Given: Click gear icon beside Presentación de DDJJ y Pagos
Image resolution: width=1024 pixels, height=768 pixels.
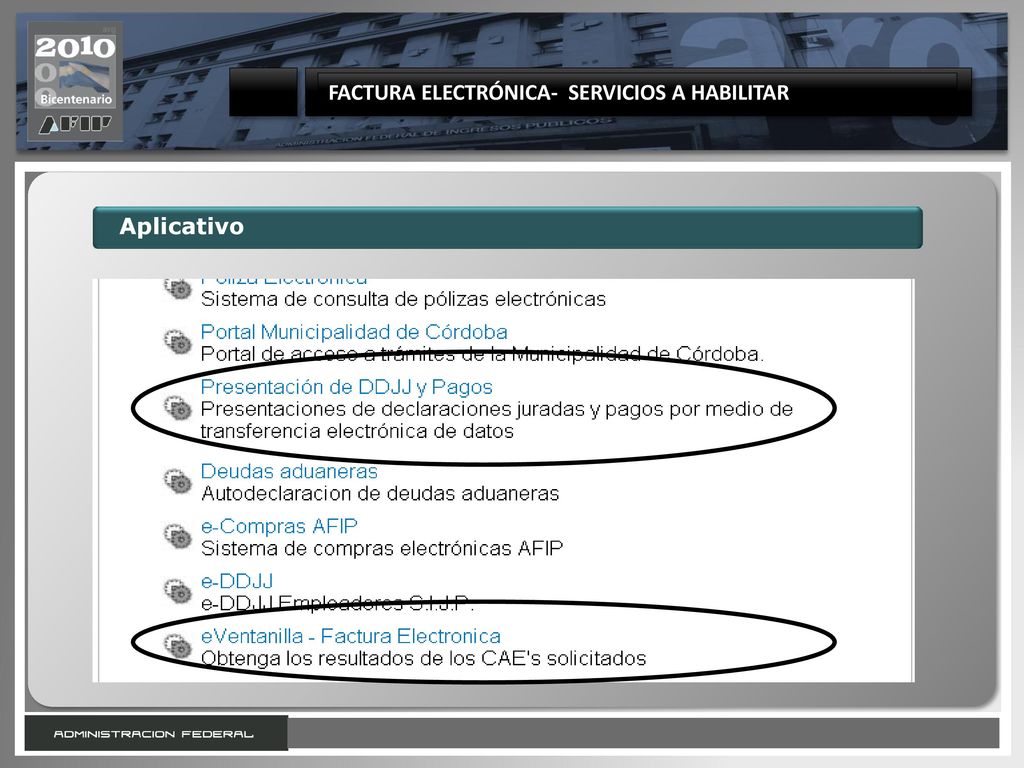Looking at the screenshot, I should point(177,408).
